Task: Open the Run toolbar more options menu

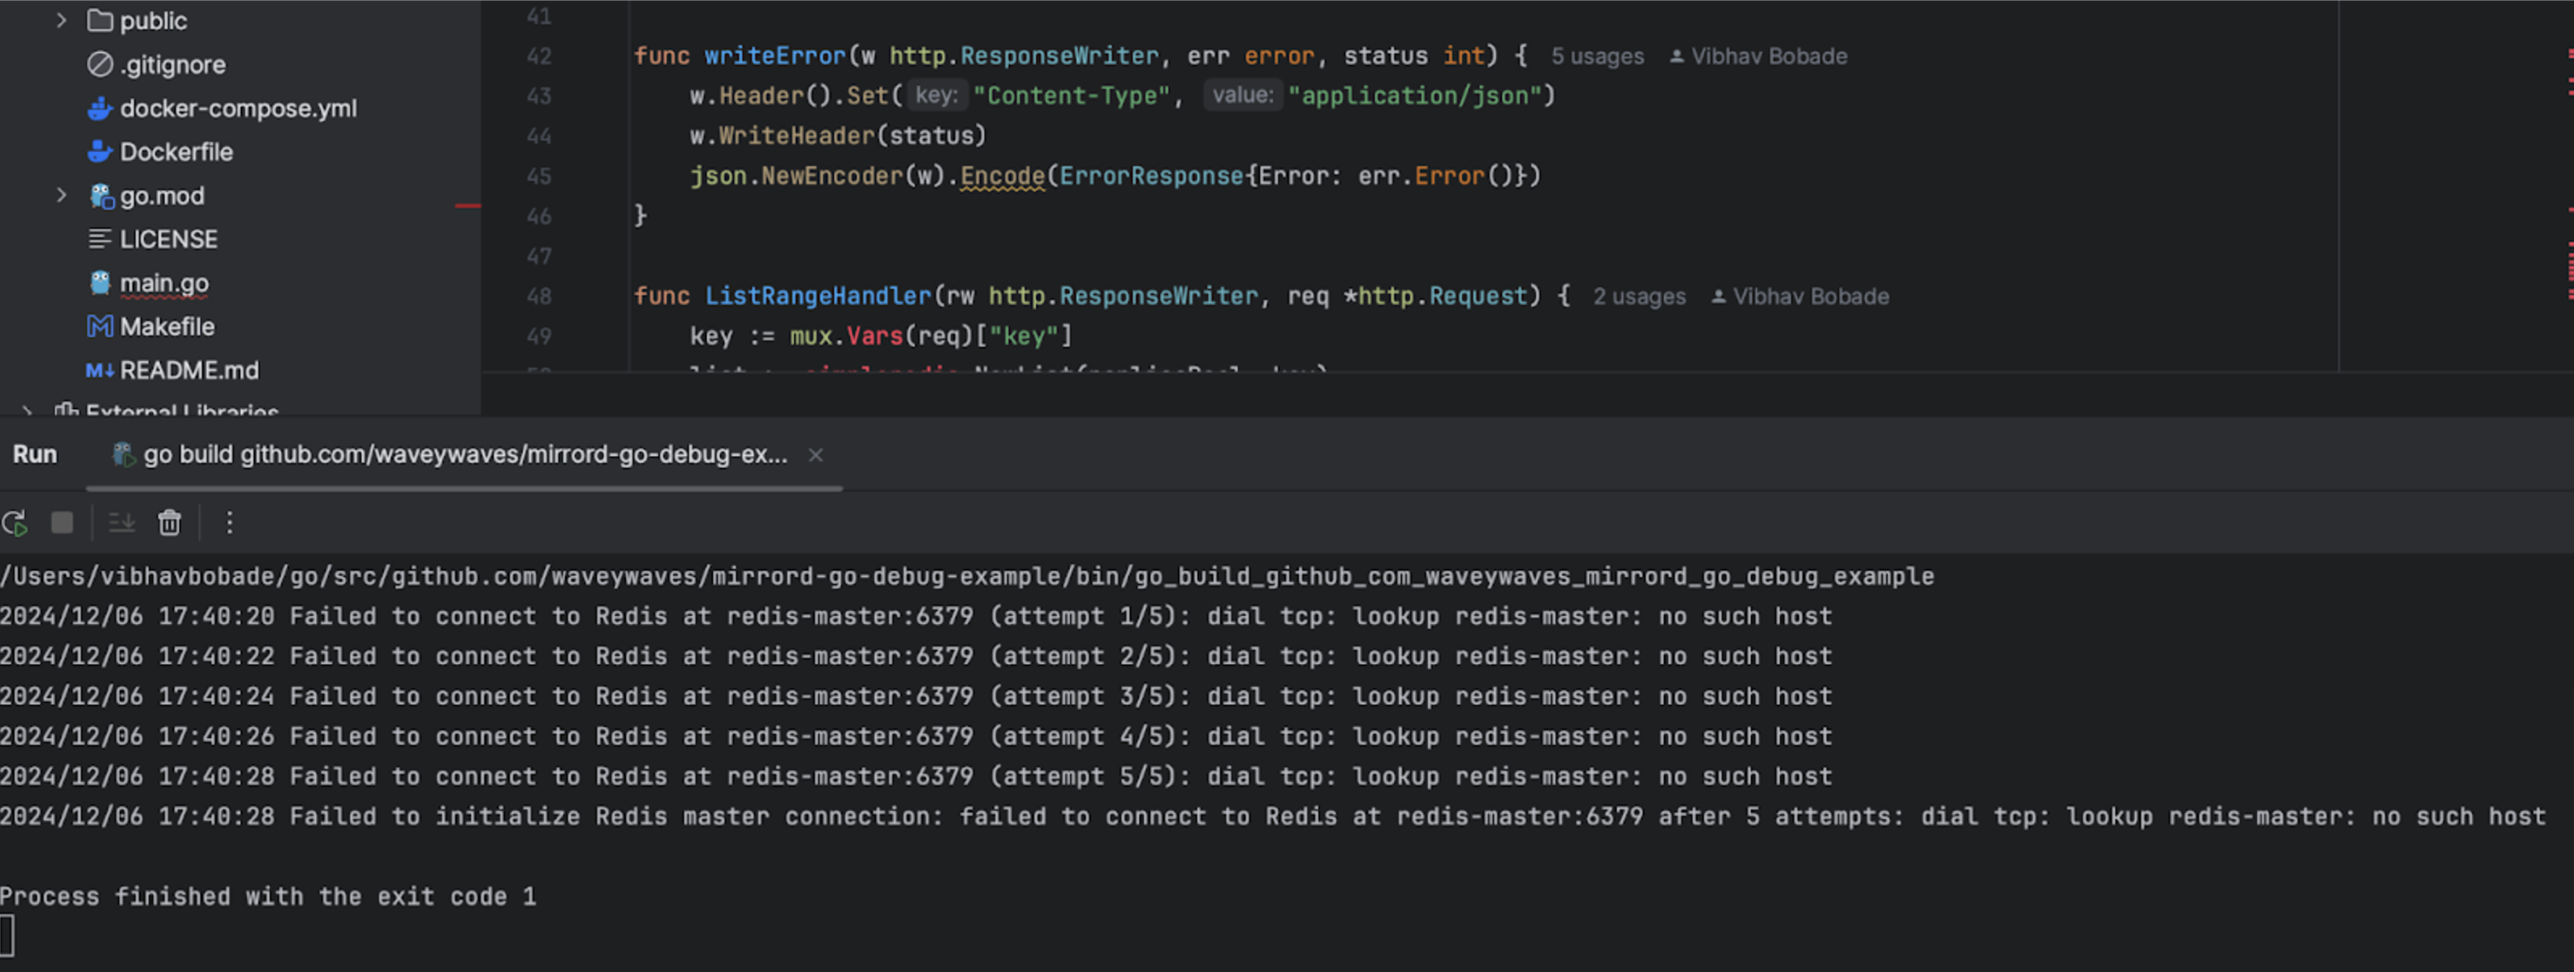Action: pos(229,523)
